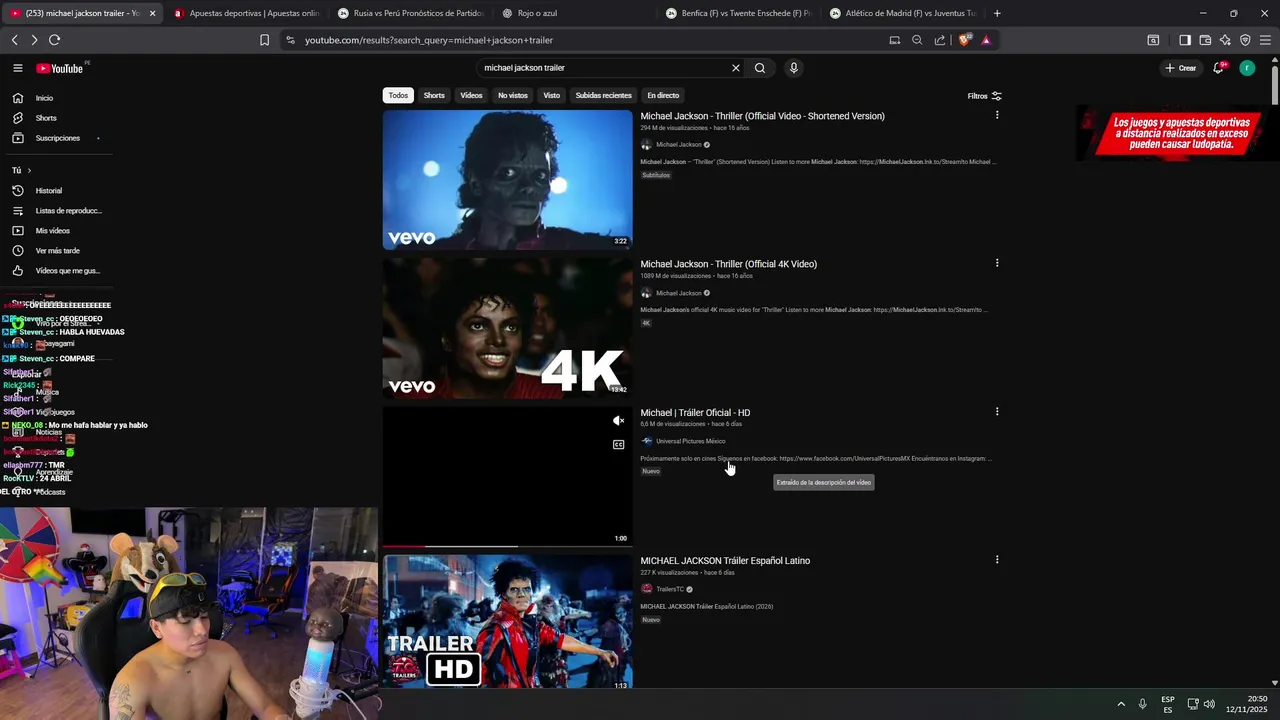
Task: Open more options for Thriller 4K Video
Action: [x=997, y=264]
